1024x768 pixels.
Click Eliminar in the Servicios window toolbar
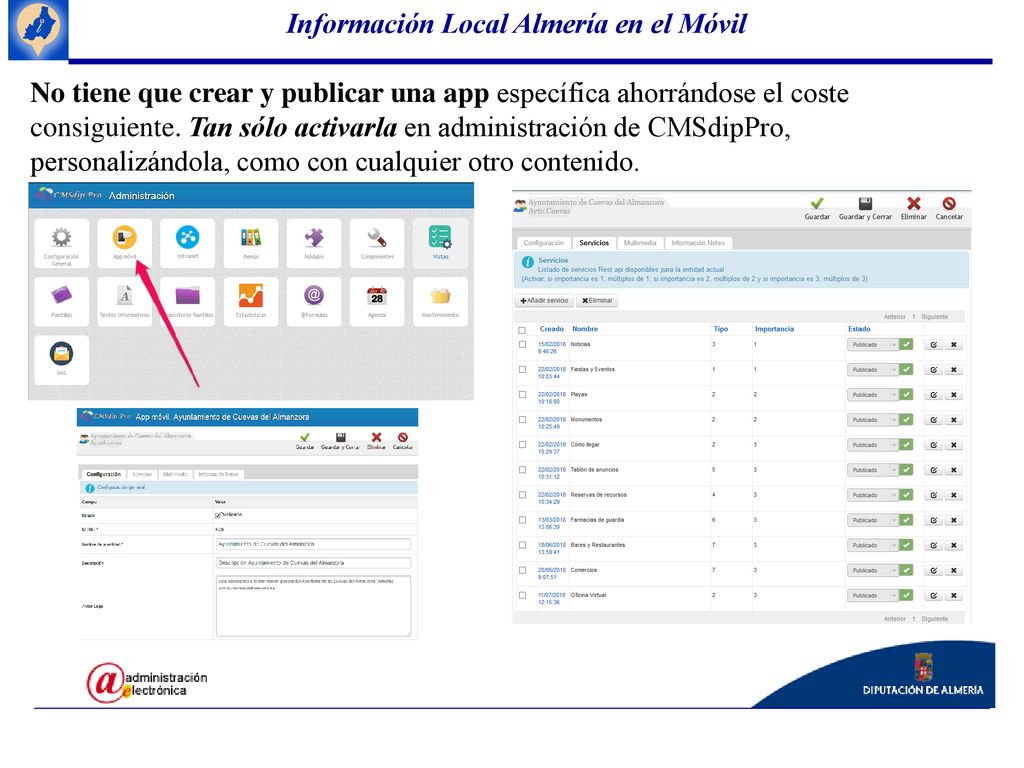(x=914, y=209)
